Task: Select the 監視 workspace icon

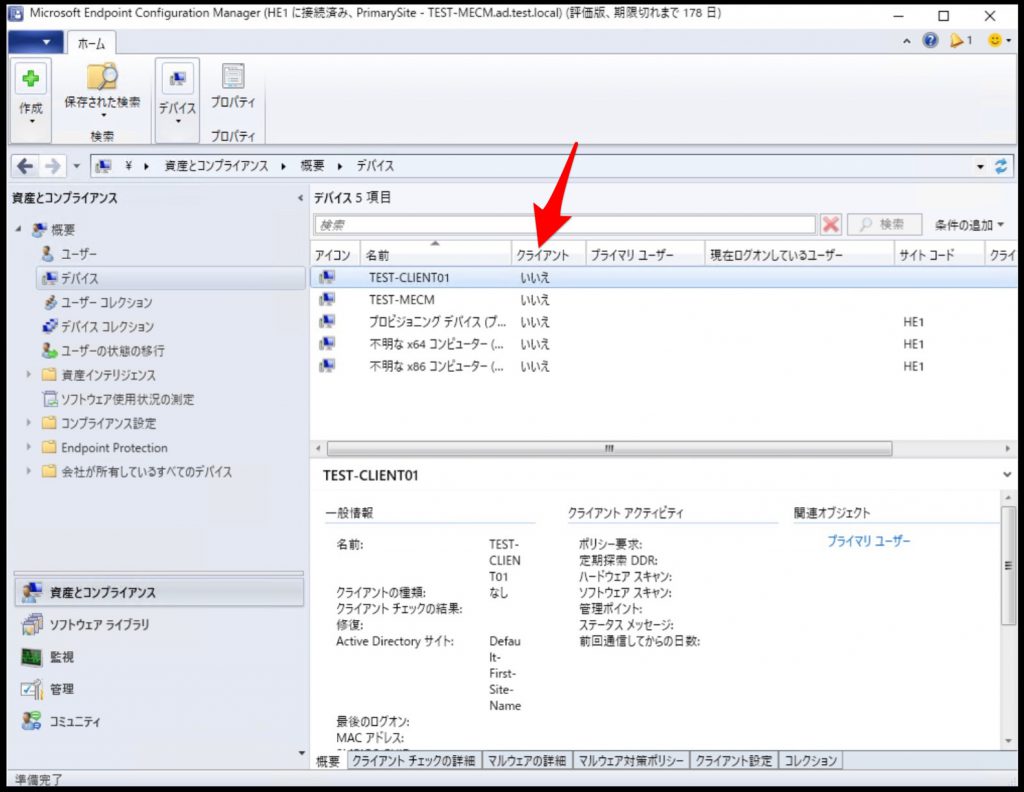Action: click(x=60, y=658)
